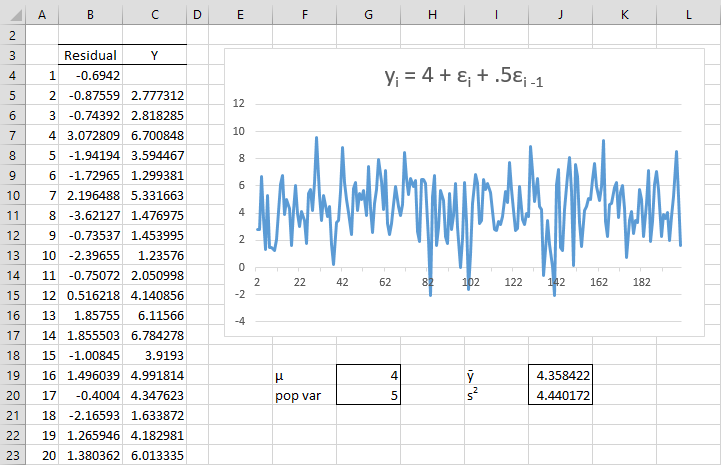The width and height of the screenshot is (721, 465).
Task: Select the s² label cell
Action: pos(496,395)
